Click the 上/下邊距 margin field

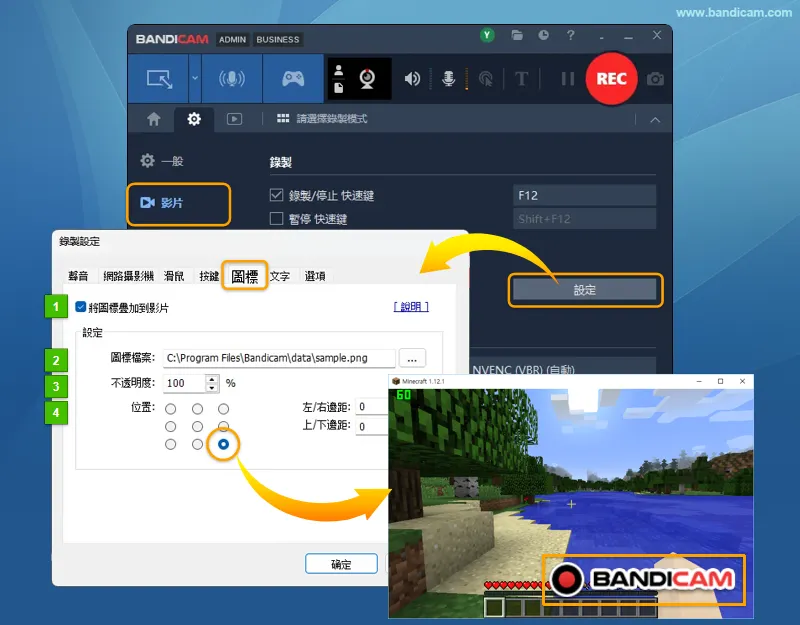click(x=372, y=426)
